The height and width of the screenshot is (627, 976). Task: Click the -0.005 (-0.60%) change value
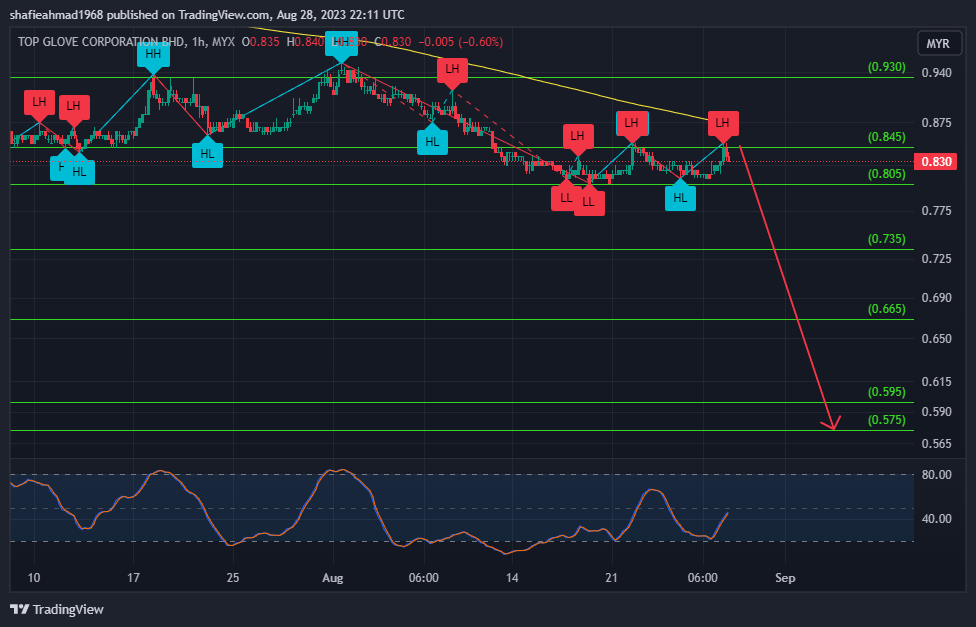pos(461,42)
